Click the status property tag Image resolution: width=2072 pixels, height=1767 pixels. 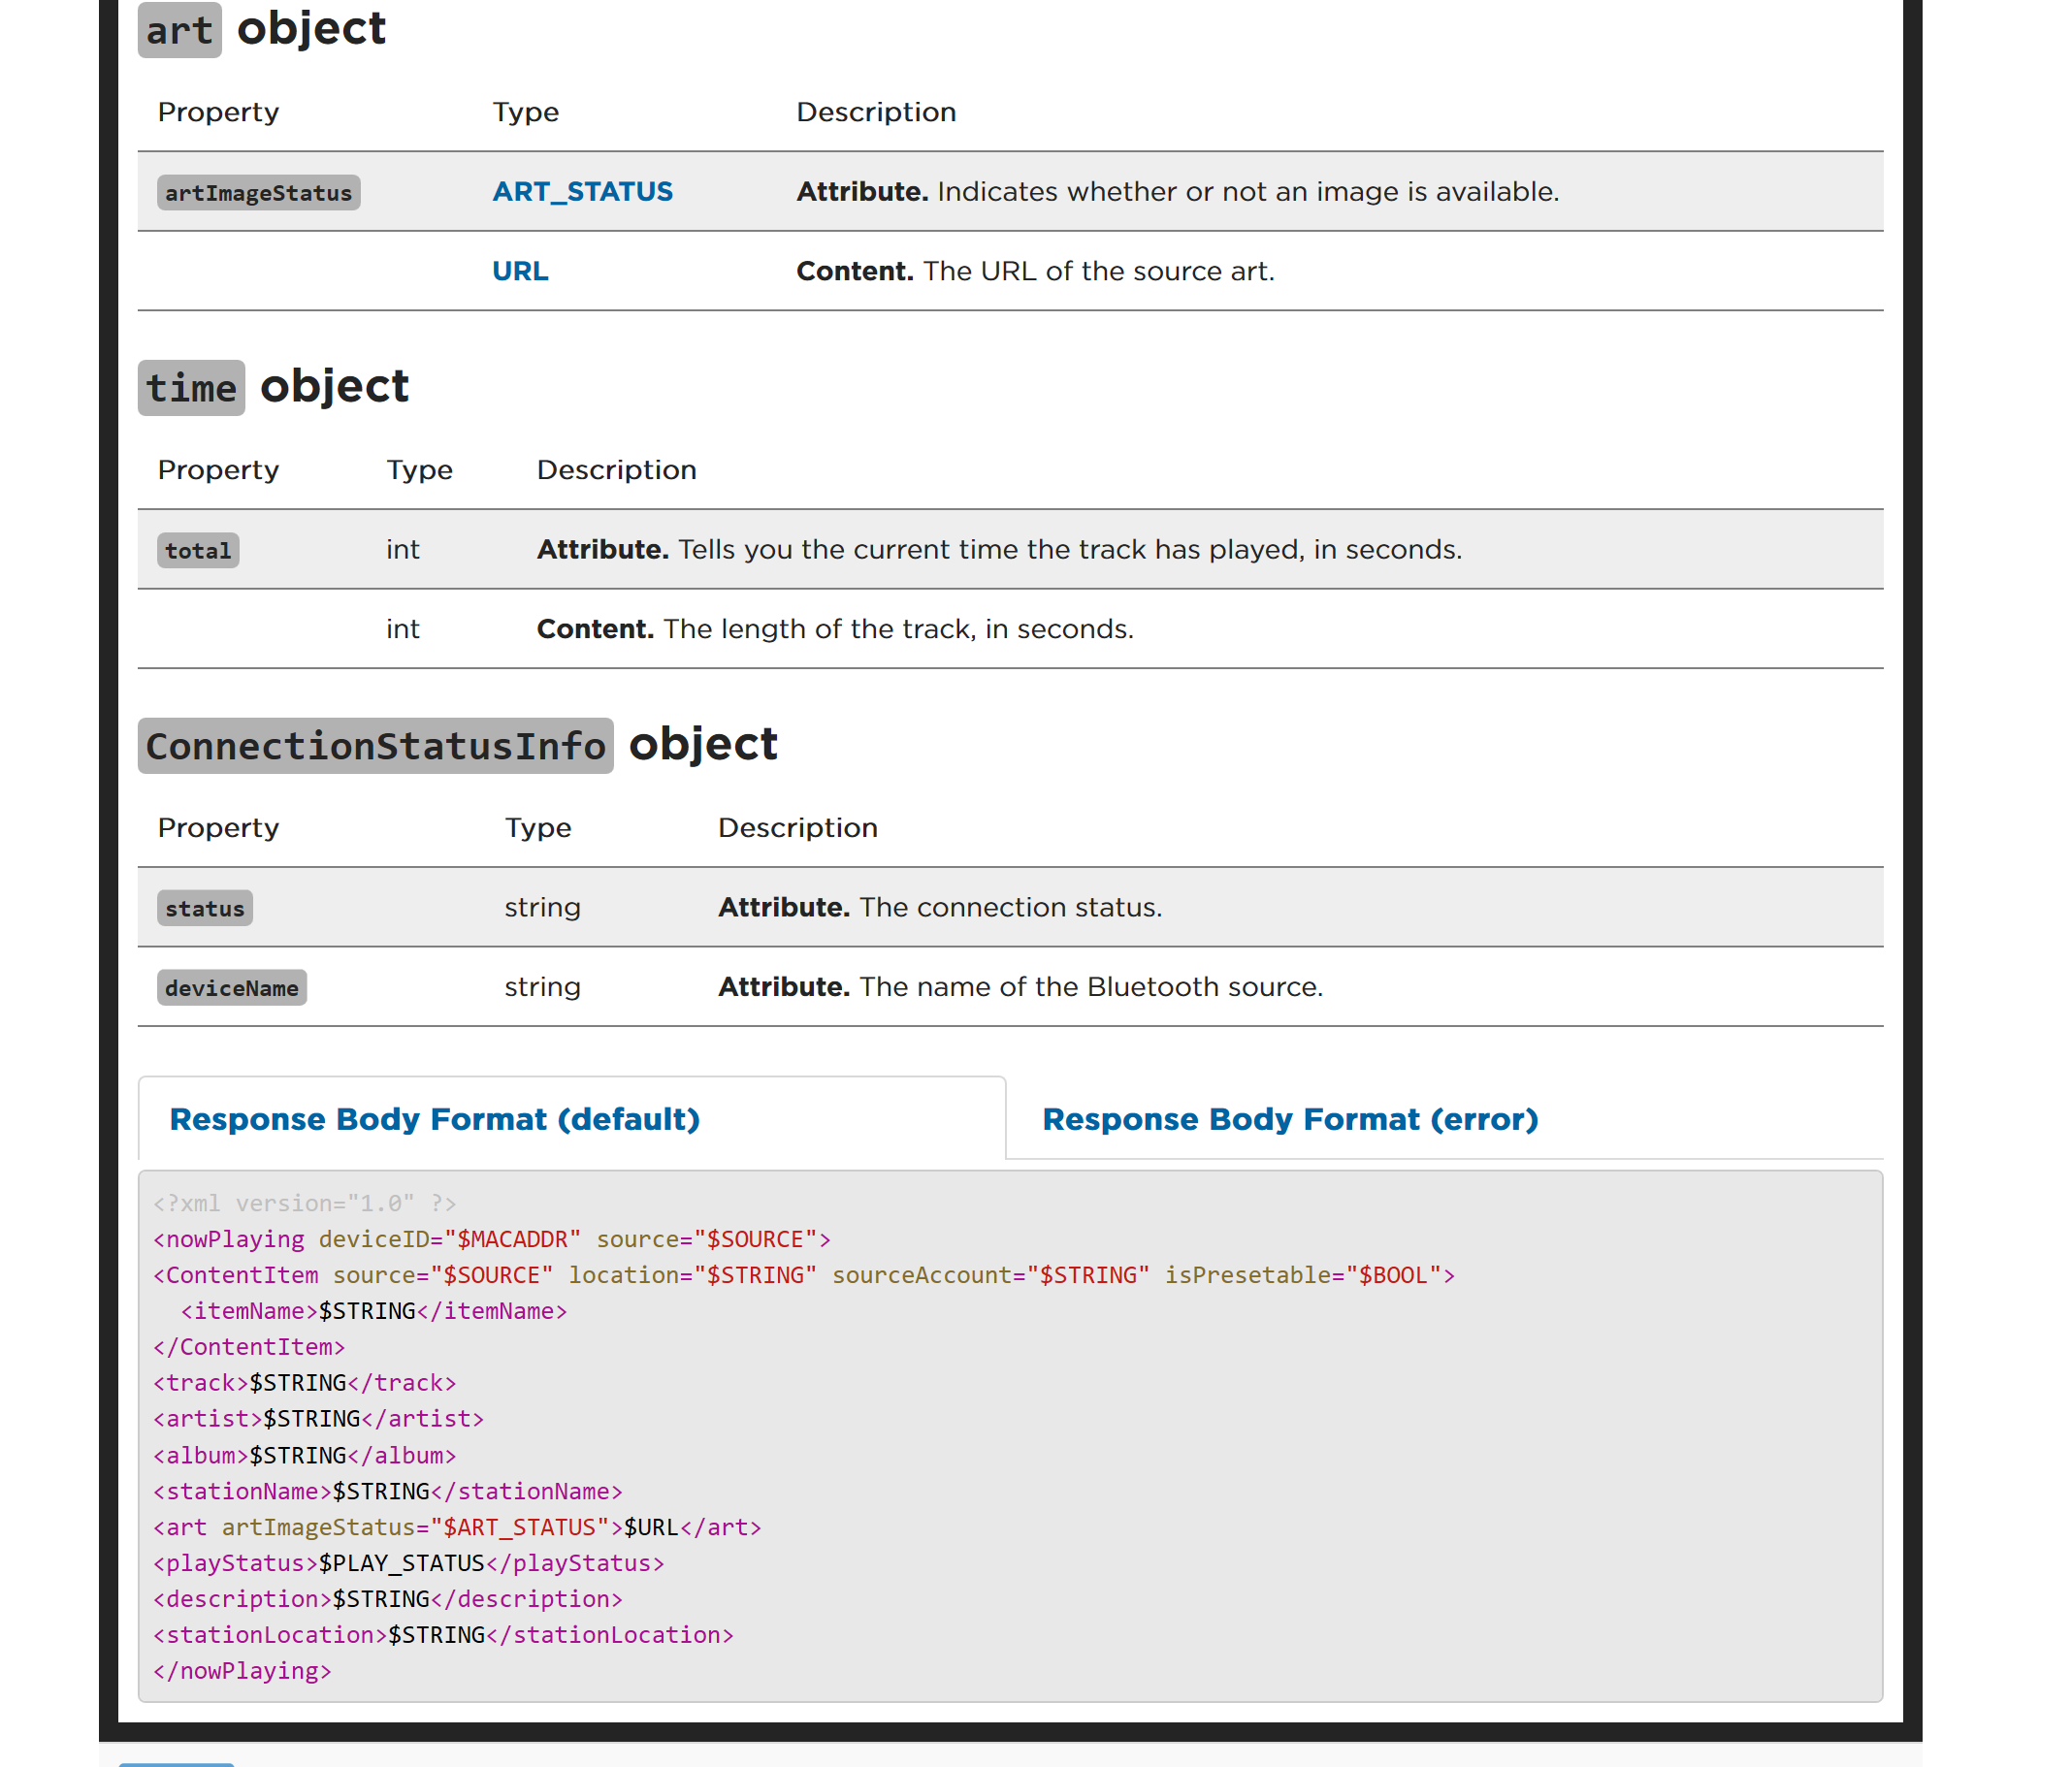point(204,909)
